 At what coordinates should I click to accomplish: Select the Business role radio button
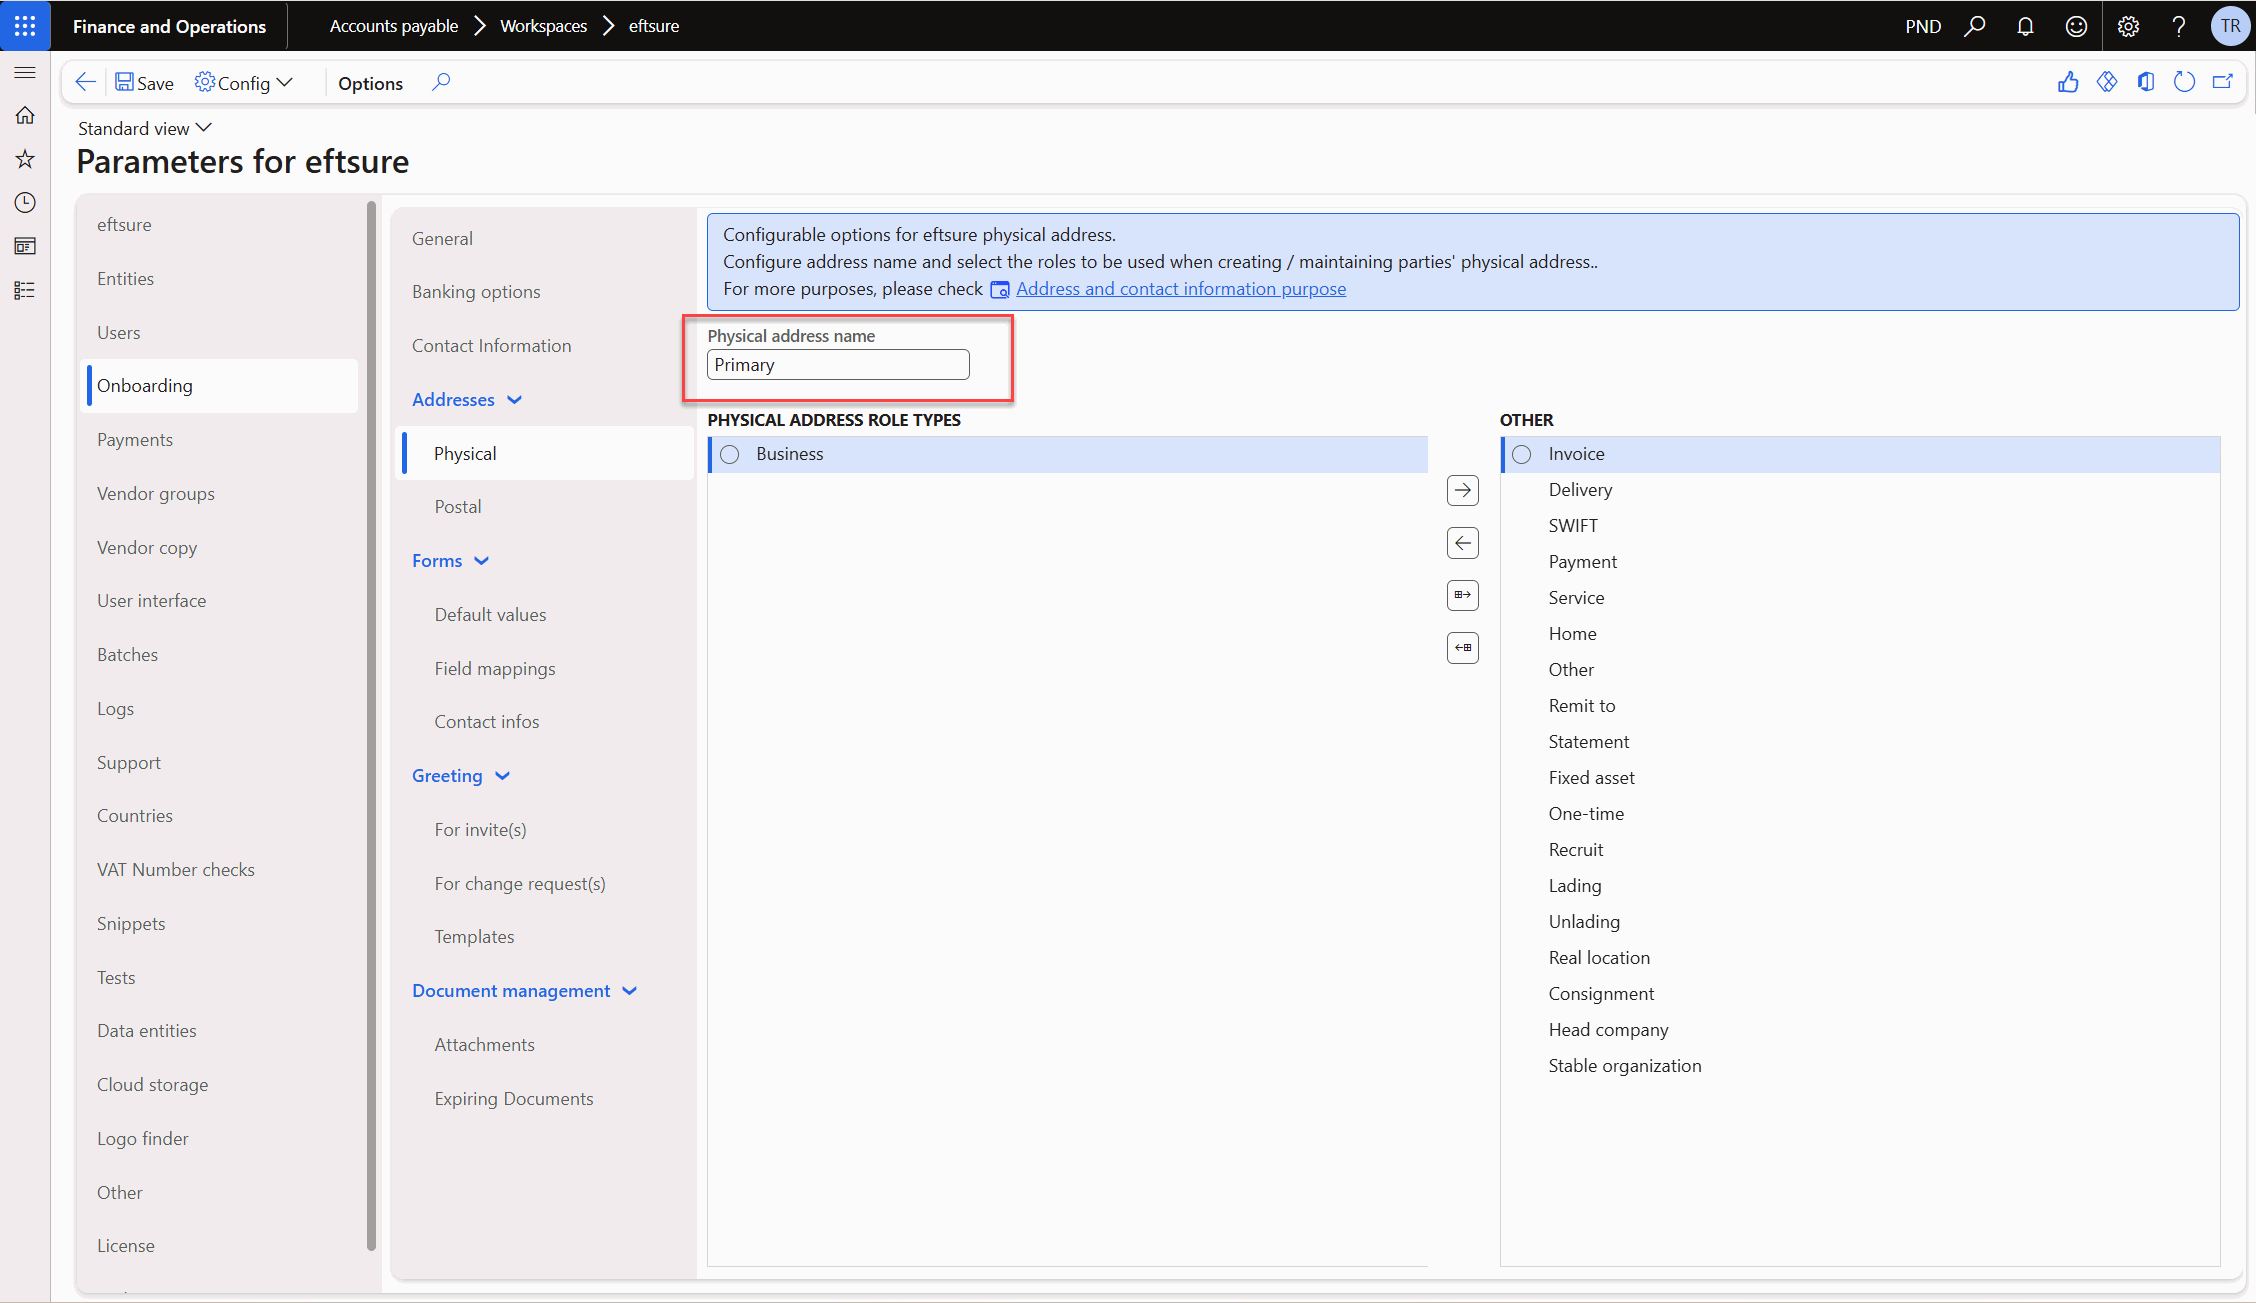pos(730,454)
